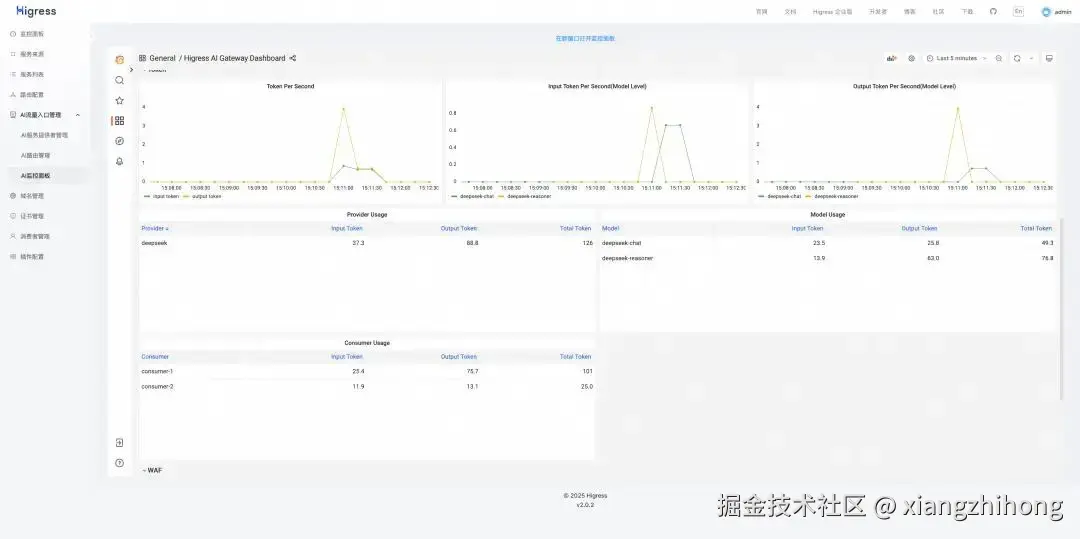This screenshot has width=1080, height=539.
Task: Open 文档 link in top navigation
Action: coord(790,12)
